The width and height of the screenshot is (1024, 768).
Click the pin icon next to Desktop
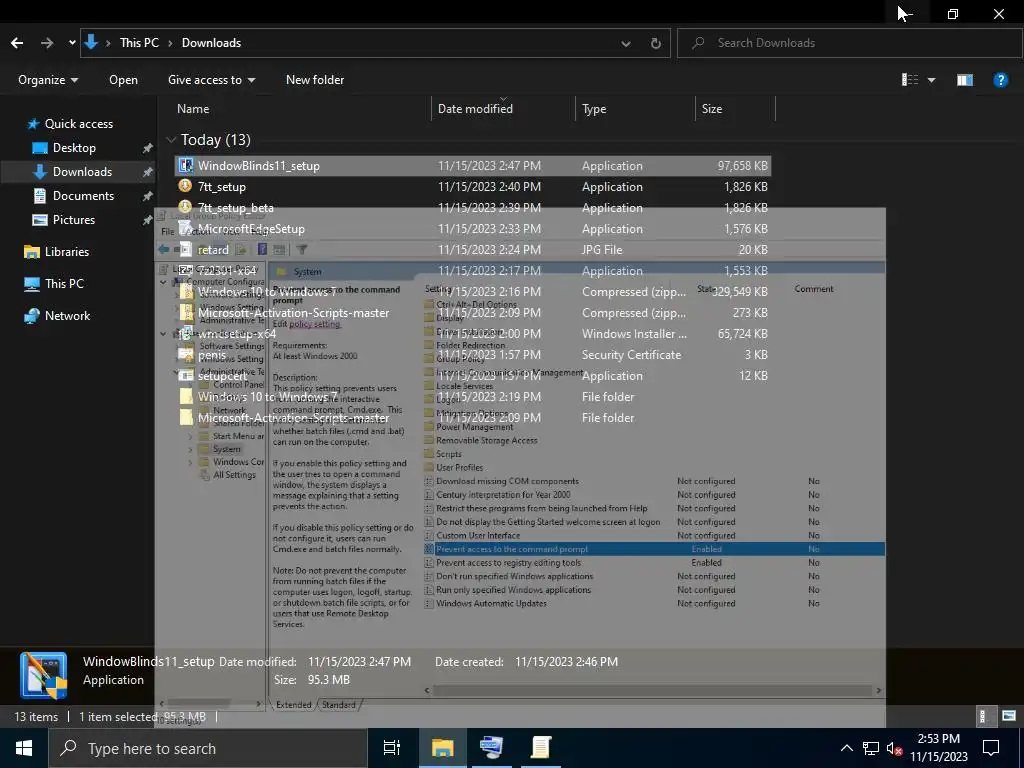[148, 148]
